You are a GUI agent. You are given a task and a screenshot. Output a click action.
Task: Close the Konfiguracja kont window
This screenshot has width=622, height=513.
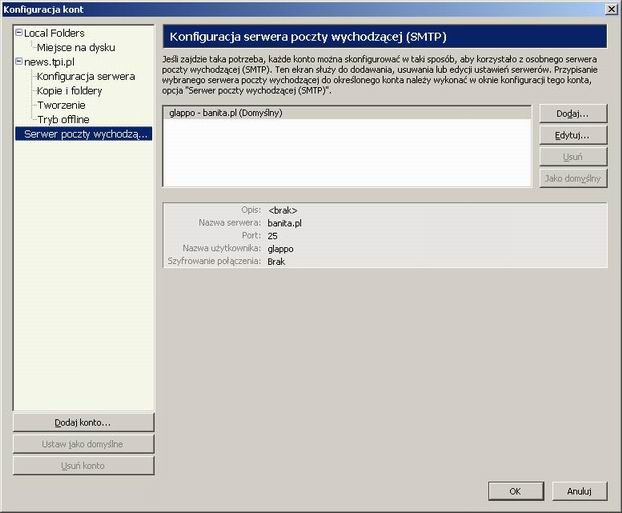click(x=610, y=9)
